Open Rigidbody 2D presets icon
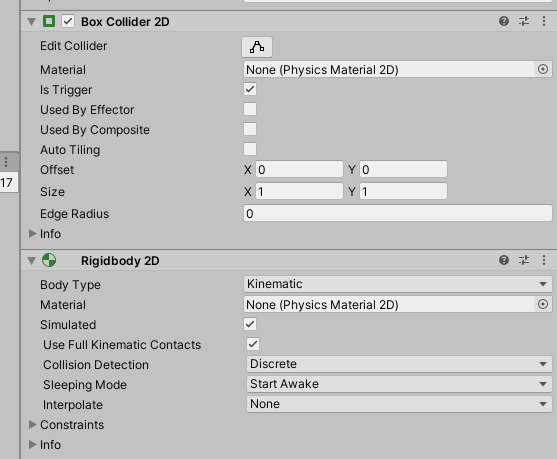Image resolution: width=557 pixels, height=459 pixels. coord(524,260)
